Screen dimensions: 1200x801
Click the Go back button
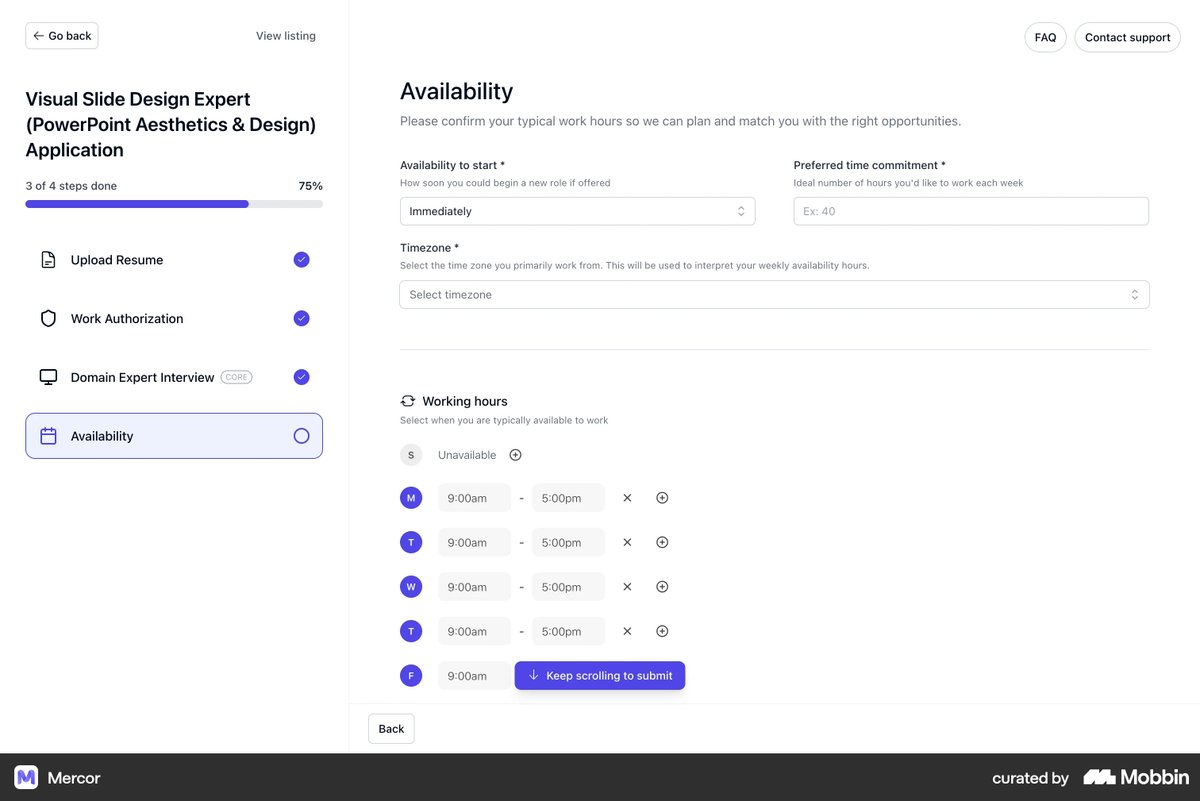(x=62, y=36)
